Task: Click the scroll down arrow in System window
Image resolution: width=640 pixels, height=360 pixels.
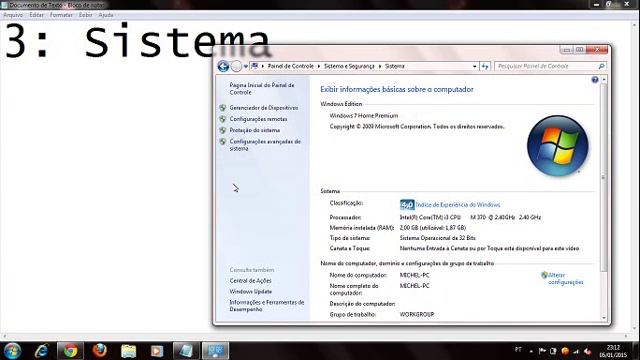Action: [604, 318]
